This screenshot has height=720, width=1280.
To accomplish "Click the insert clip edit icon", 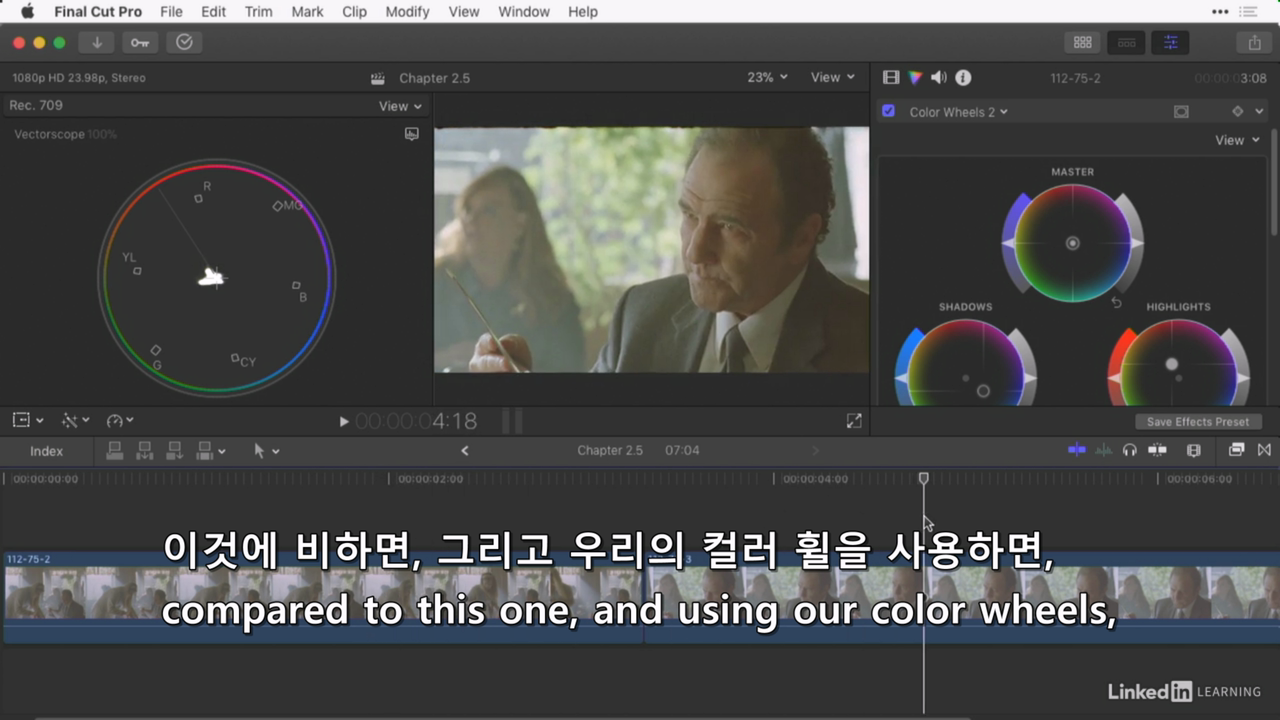I will click(x=144, y=451).
